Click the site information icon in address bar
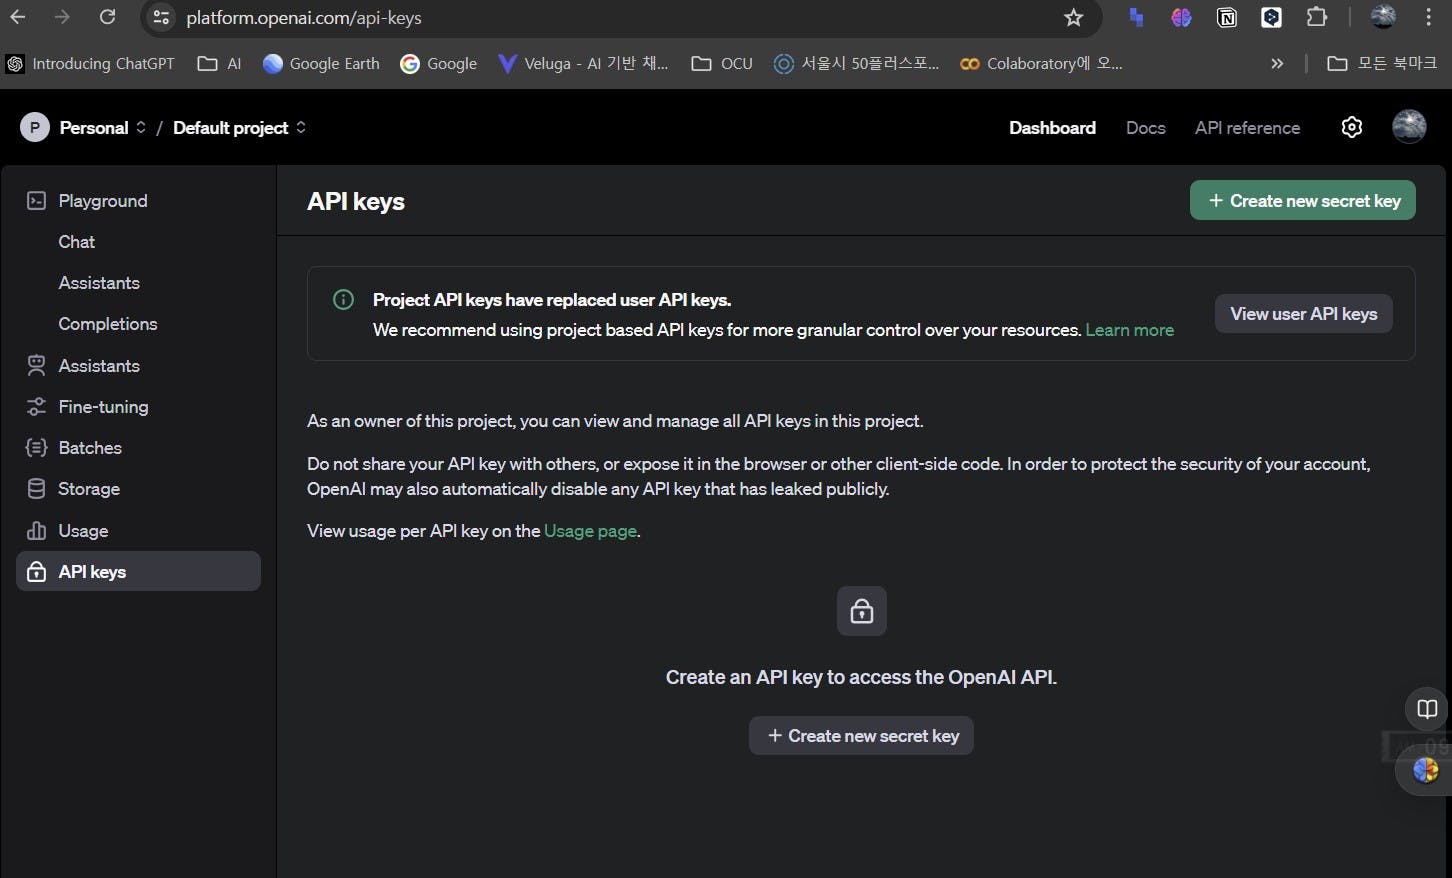1452x878 pixels. [x=161, y=18]
